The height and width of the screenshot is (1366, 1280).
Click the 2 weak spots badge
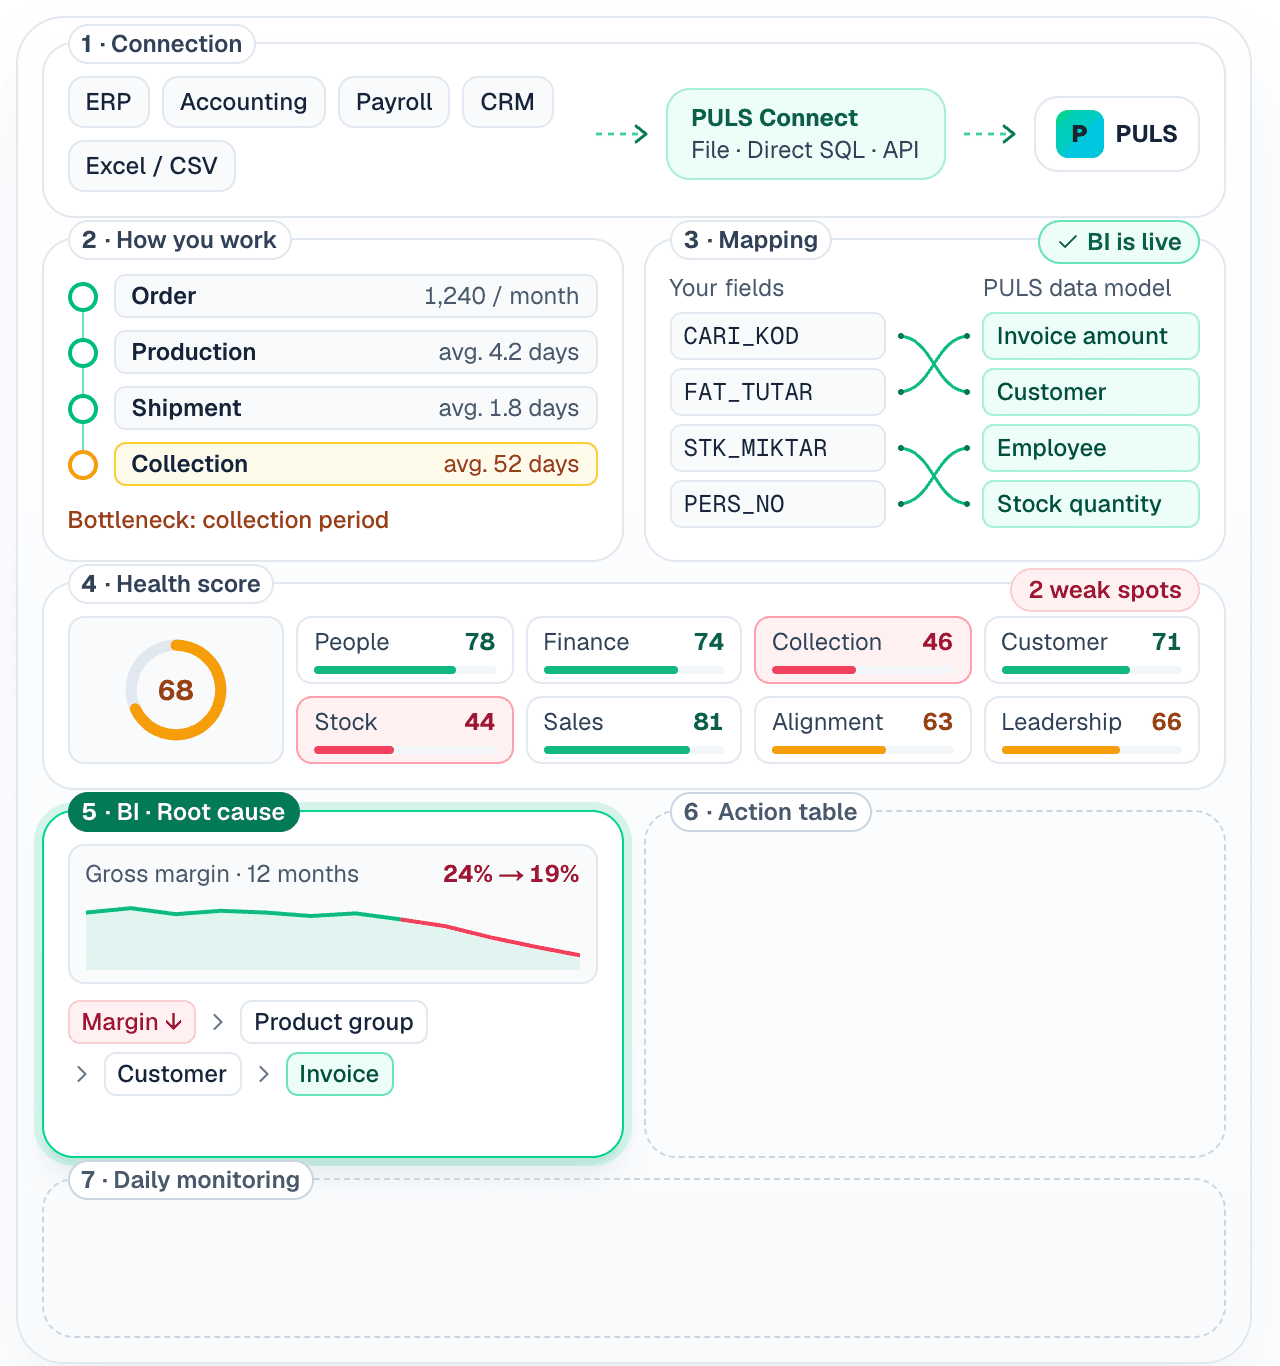pyautogui.click(x=1105, y=590)
